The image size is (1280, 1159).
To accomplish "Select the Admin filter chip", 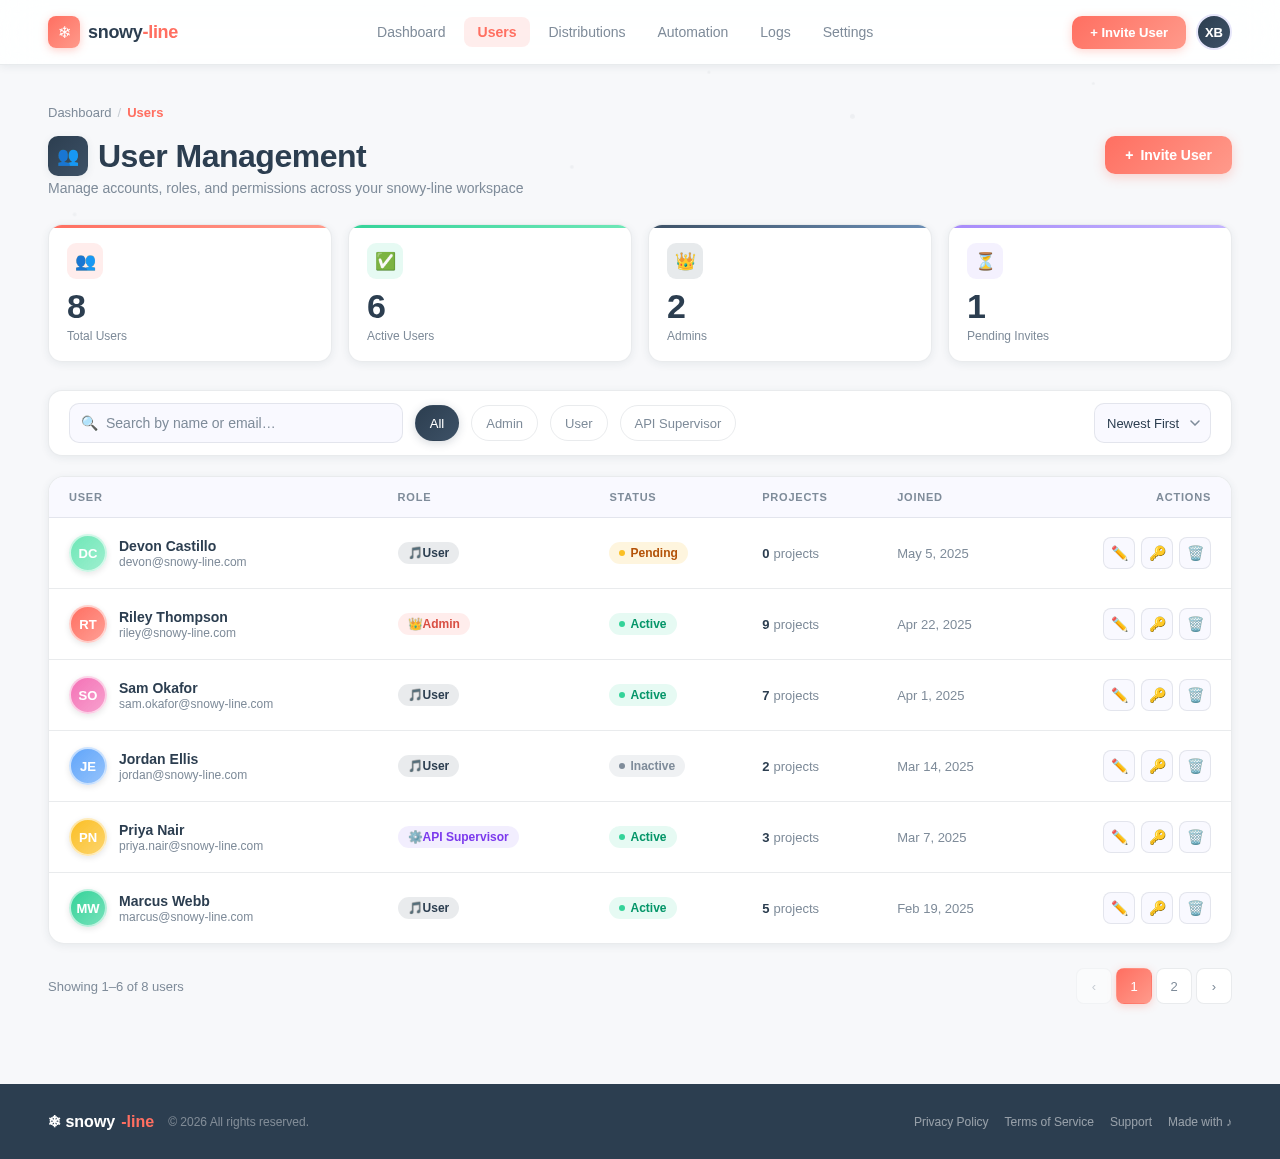I will pyautogui.click(x=504, y=423).
